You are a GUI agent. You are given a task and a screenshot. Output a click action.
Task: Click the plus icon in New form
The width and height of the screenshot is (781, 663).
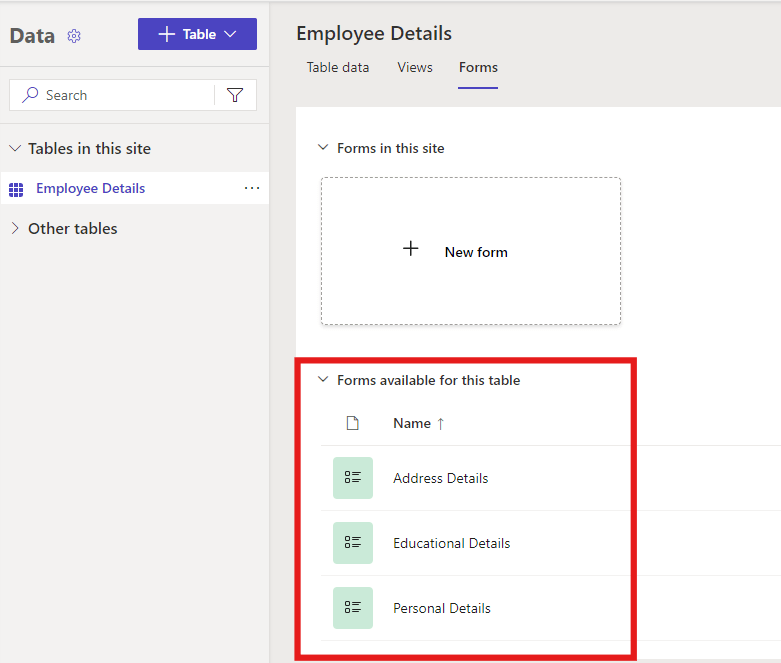tap(410, 249)
